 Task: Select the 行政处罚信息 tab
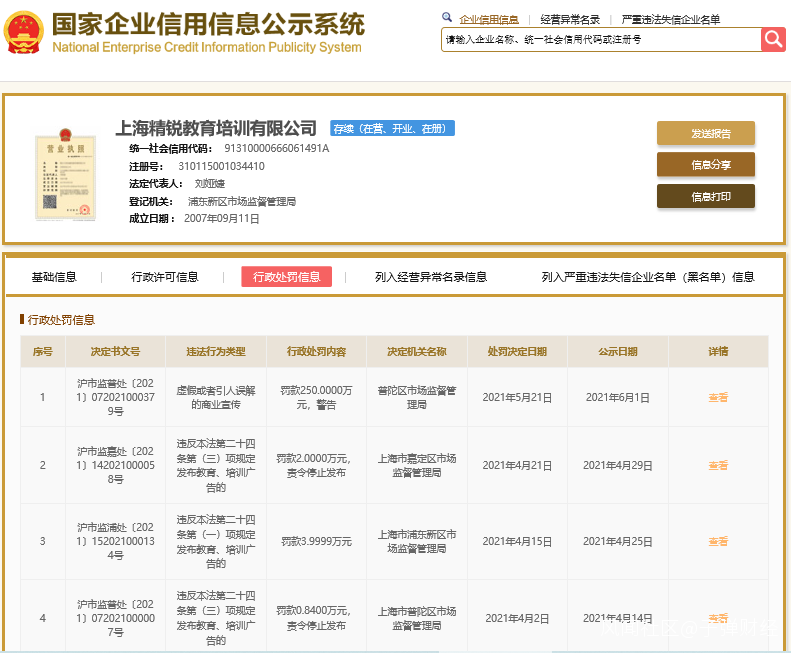286,277
